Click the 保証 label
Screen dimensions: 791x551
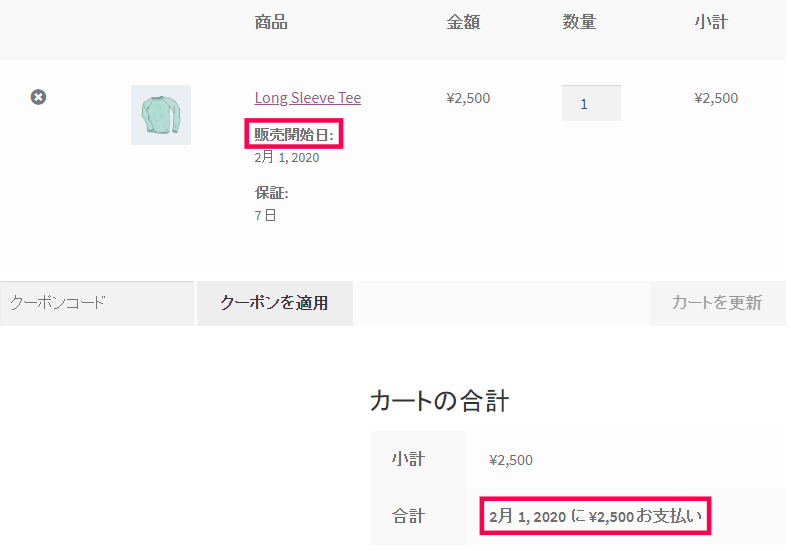271,193
